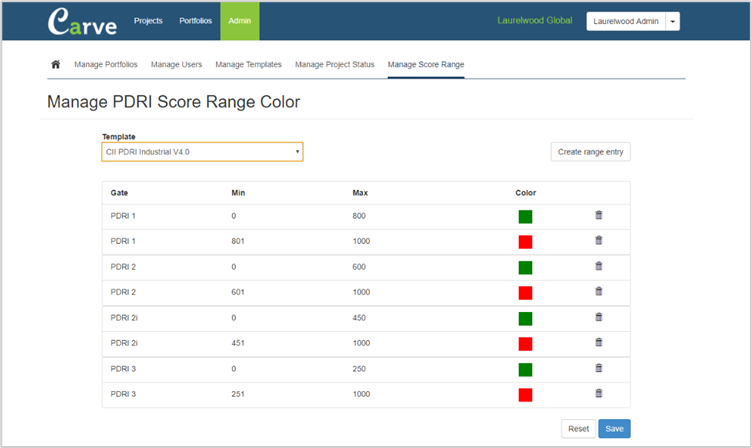Viewport: 752px width, 448px height.
Task: Expand the Laurelwood Admin caret menu
Action: point(673,21)
